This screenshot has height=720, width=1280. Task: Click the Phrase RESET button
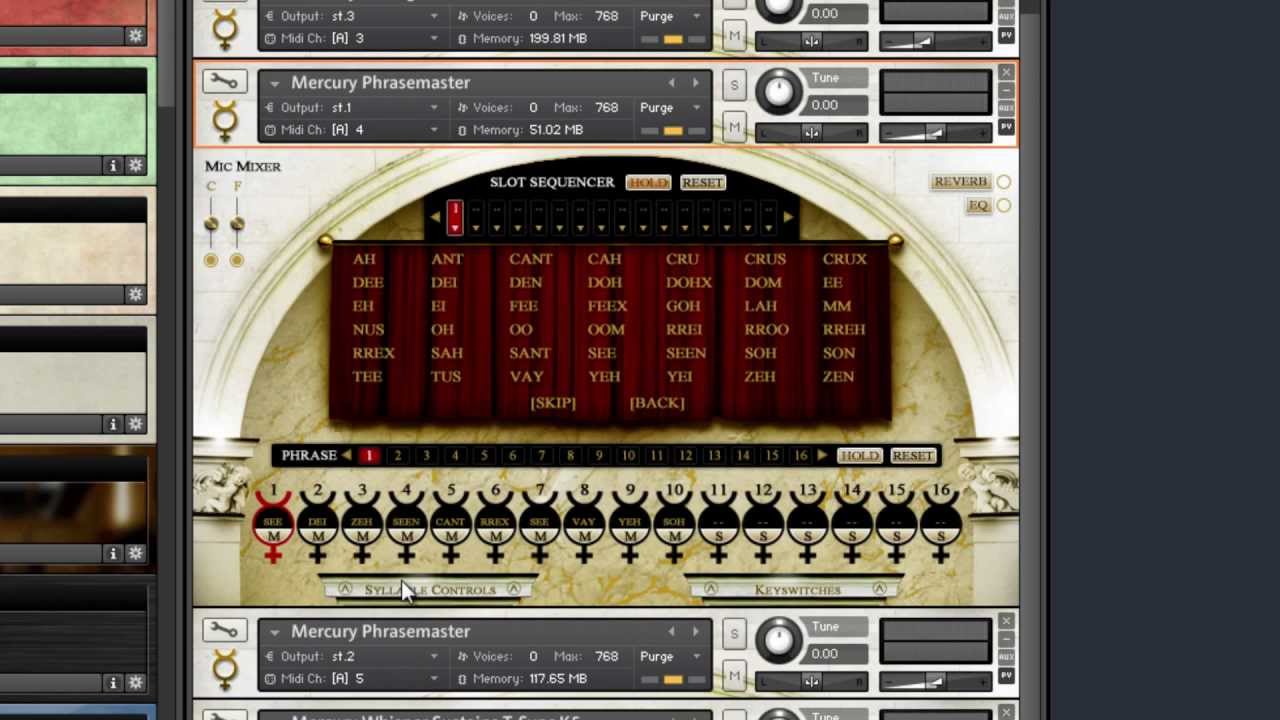[913, 455]
